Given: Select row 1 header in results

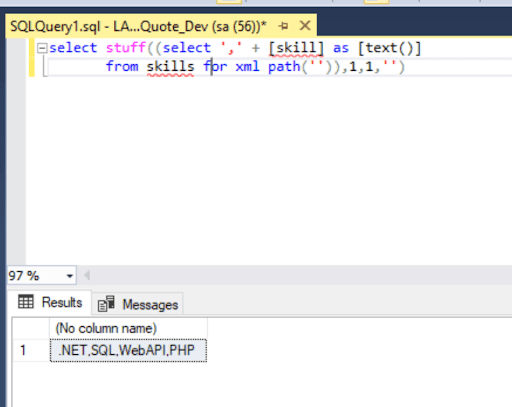Looking at the screenshot, I should tap(31, 350).
